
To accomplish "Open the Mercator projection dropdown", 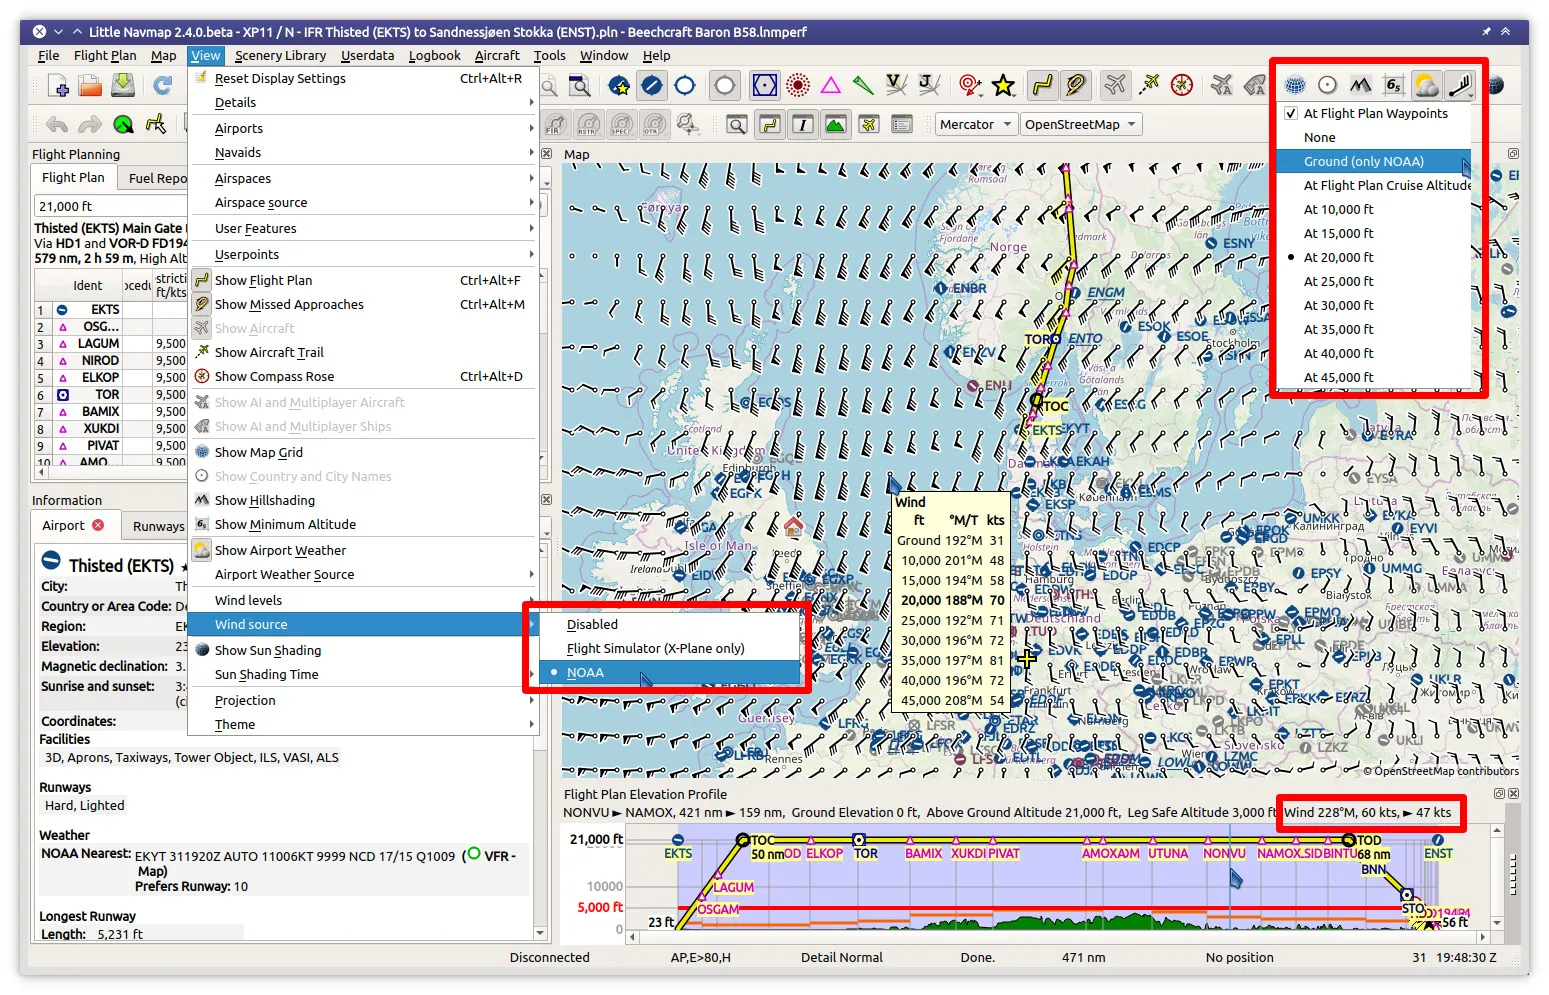I will (x=975, y=125).
